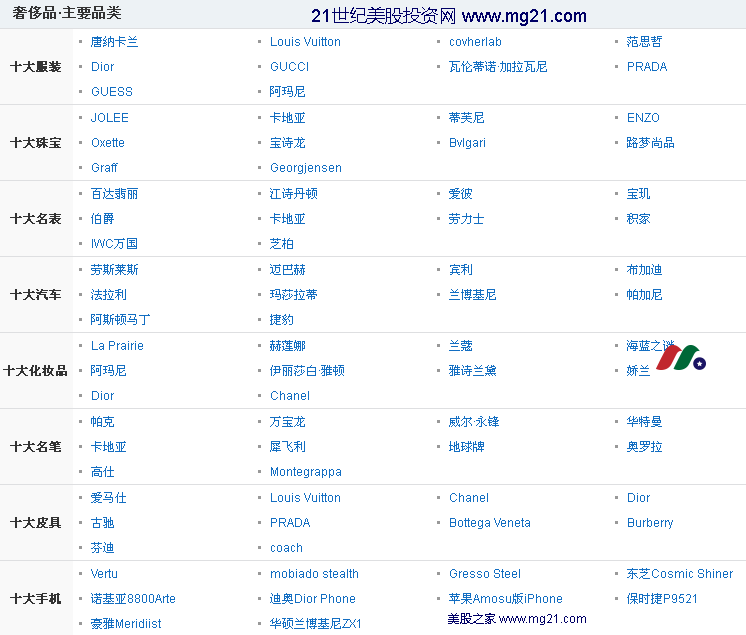This screenshot has width=746, height=635.
Task: Open the Georgjensen link
Action: pos(306,167)
